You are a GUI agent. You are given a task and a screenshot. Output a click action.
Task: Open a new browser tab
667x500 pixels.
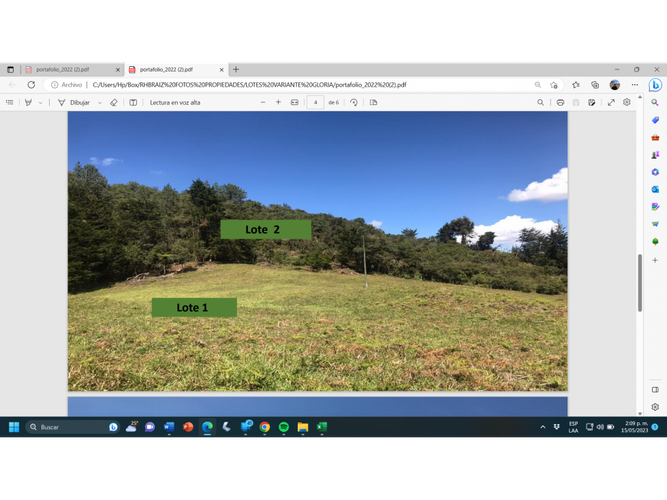point(236,69)
